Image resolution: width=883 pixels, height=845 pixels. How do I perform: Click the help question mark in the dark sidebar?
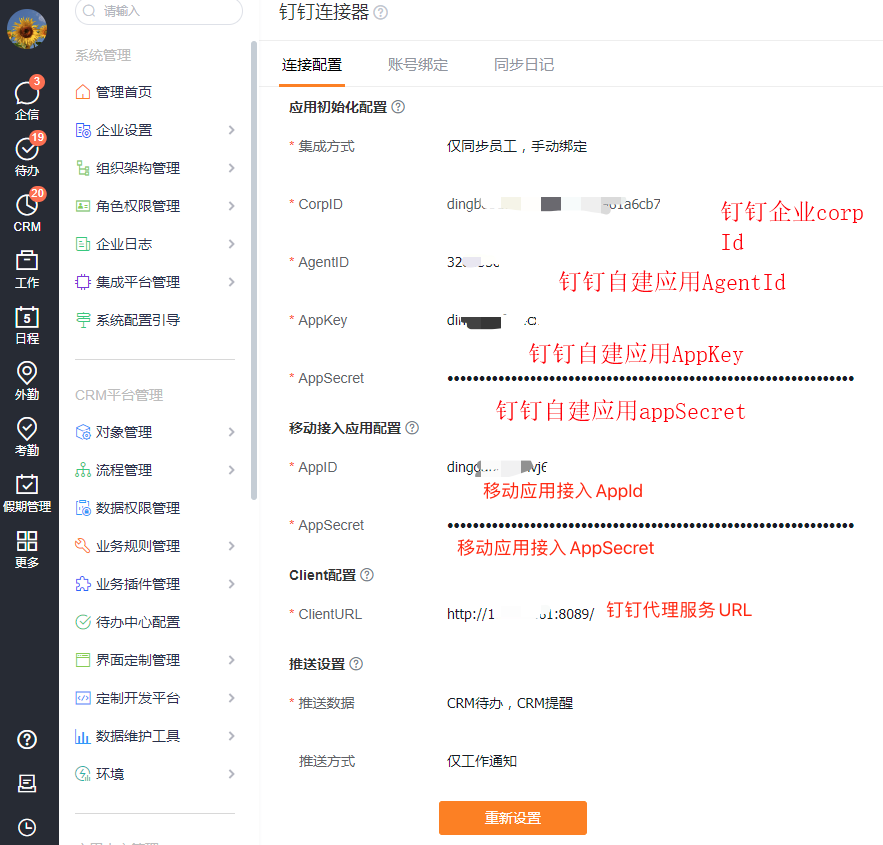pos(26,739)
